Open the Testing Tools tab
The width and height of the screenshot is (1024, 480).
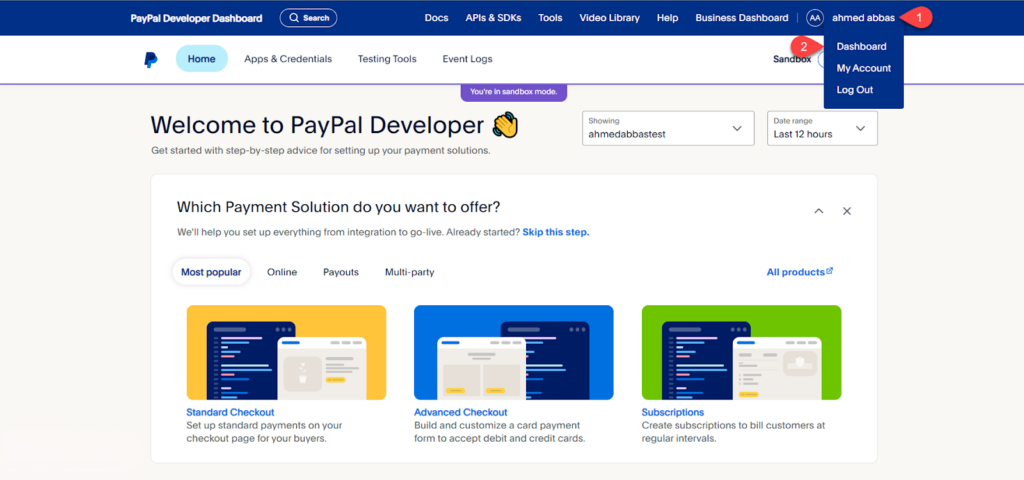coord(387,59)
